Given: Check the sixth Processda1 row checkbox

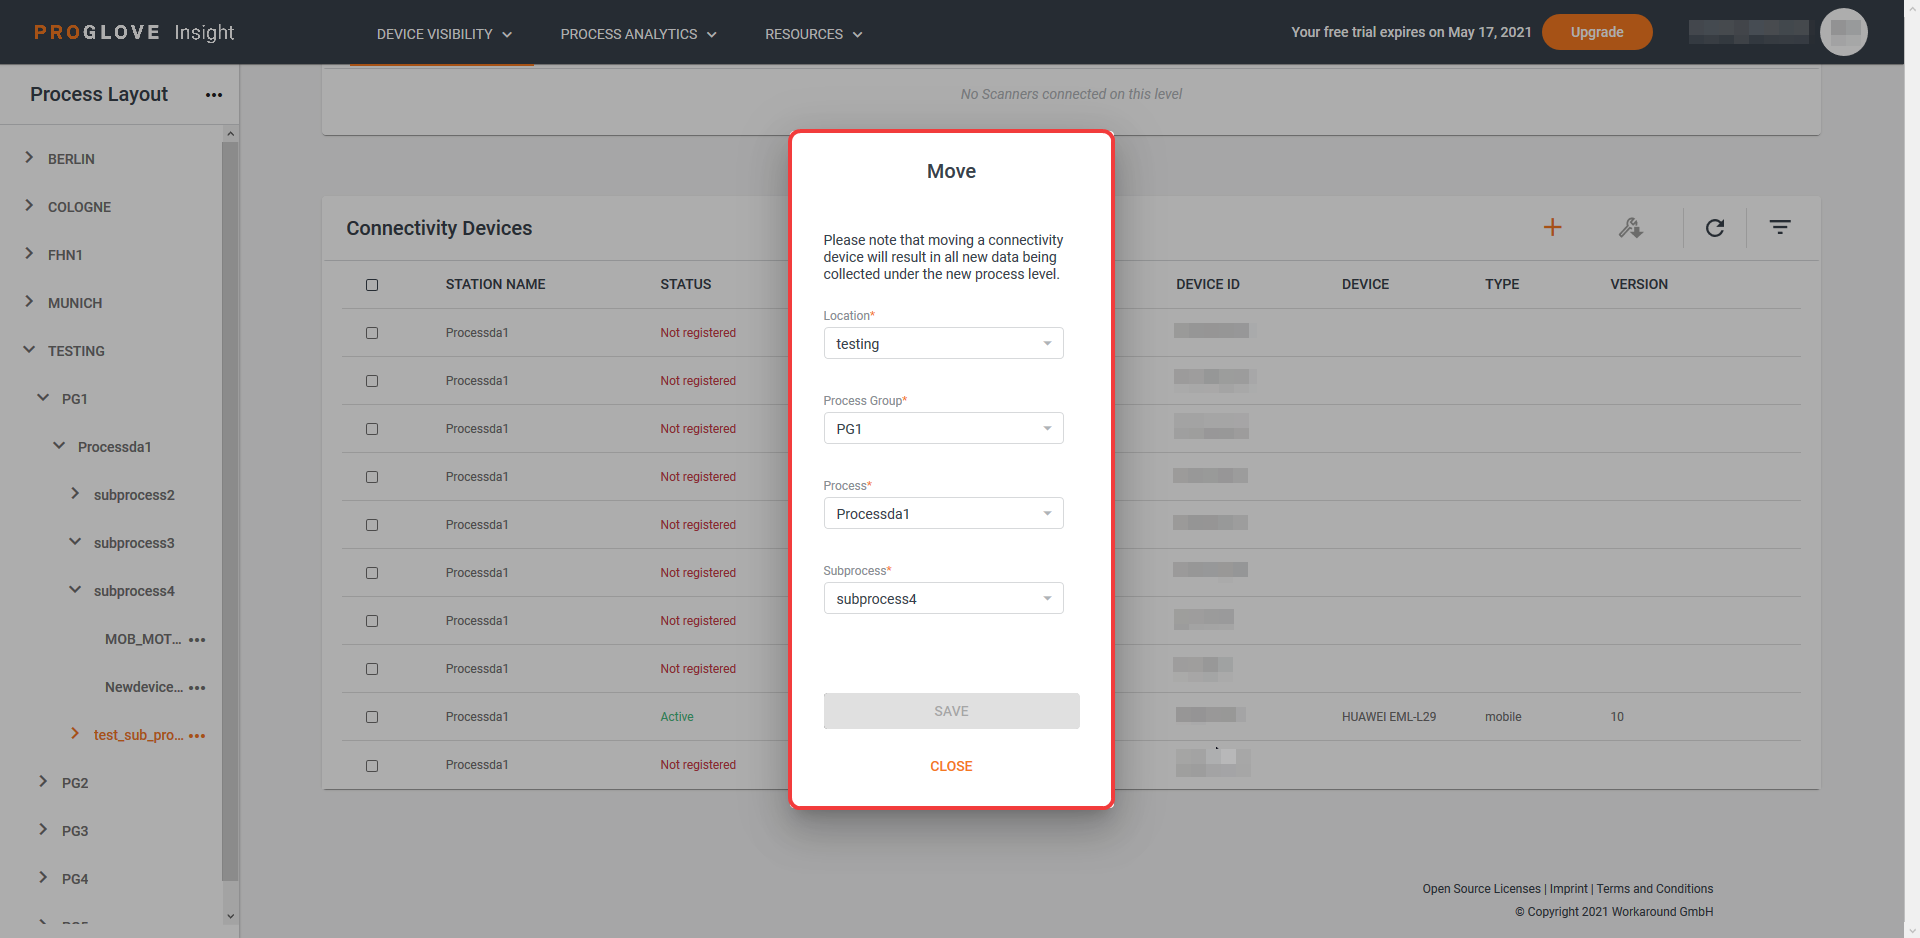Looking at the screenshot, I should click(x=372, y=573).
